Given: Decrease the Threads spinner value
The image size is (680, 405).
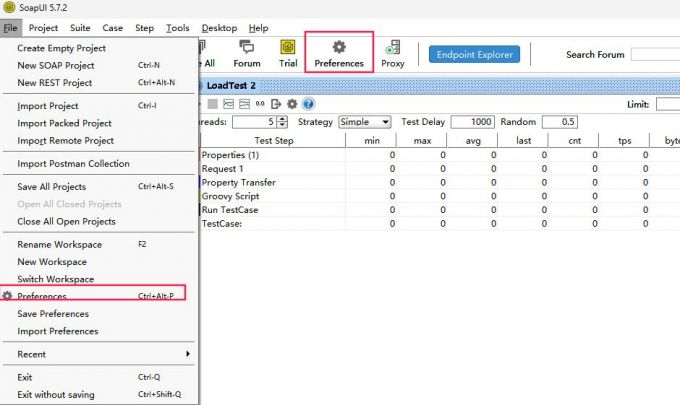Looking at the screenshot, I should [282, 125].
